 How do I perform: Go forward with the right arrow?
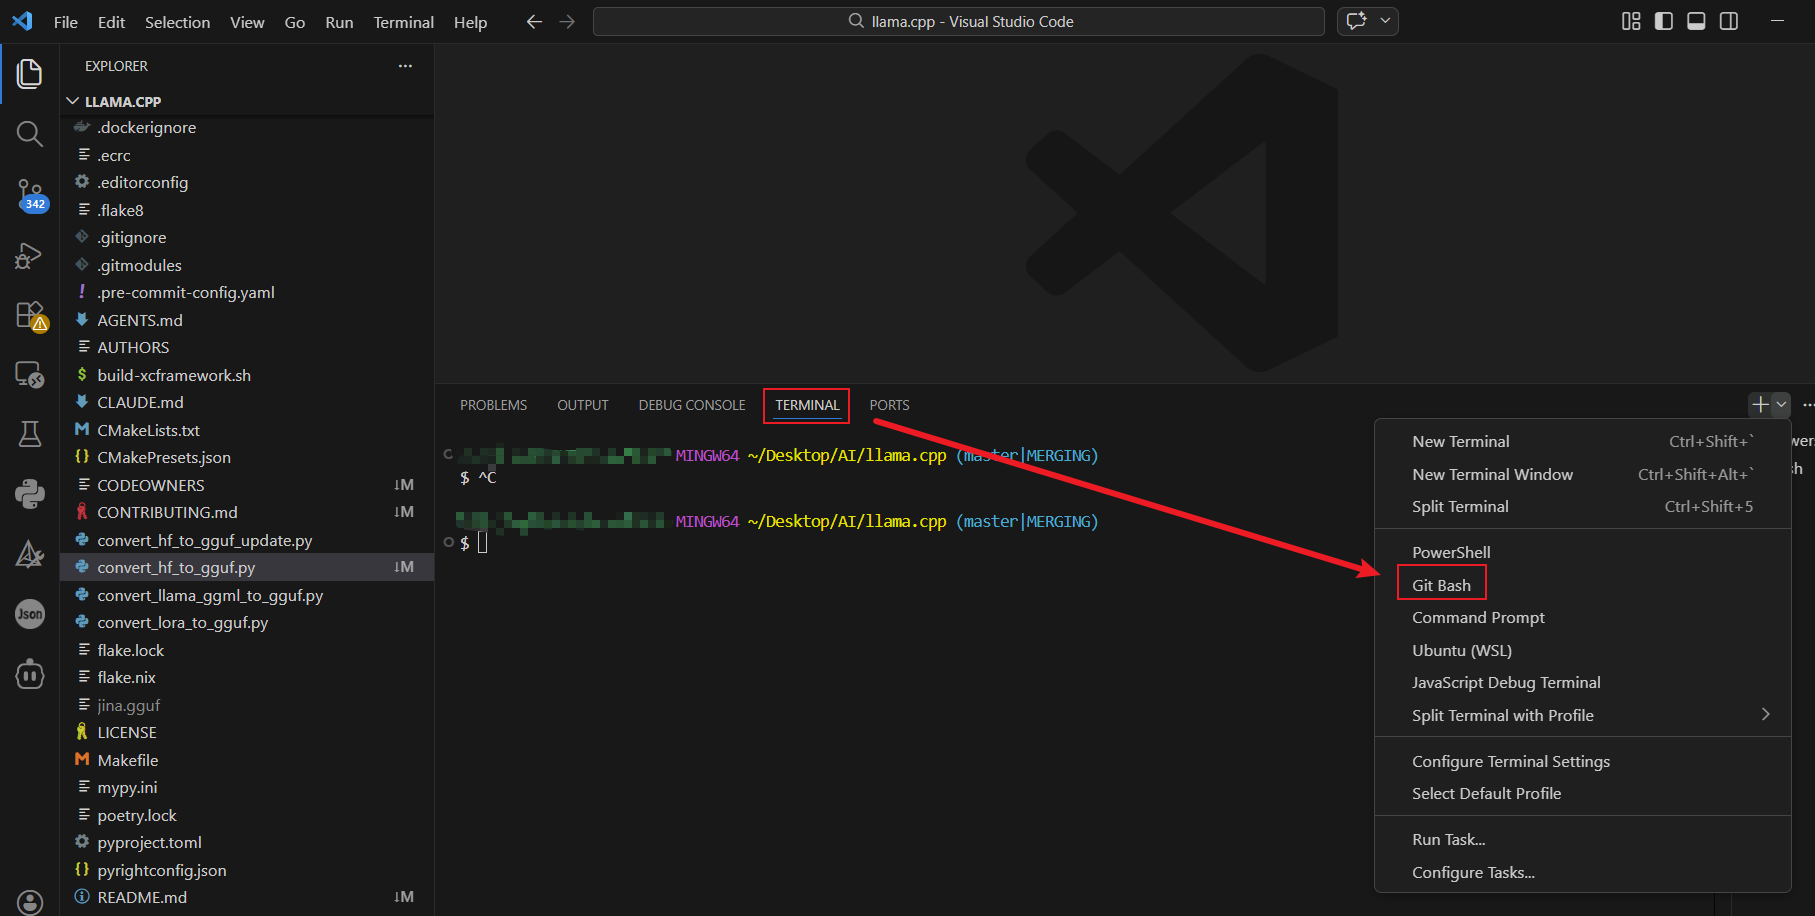[567, 22]
